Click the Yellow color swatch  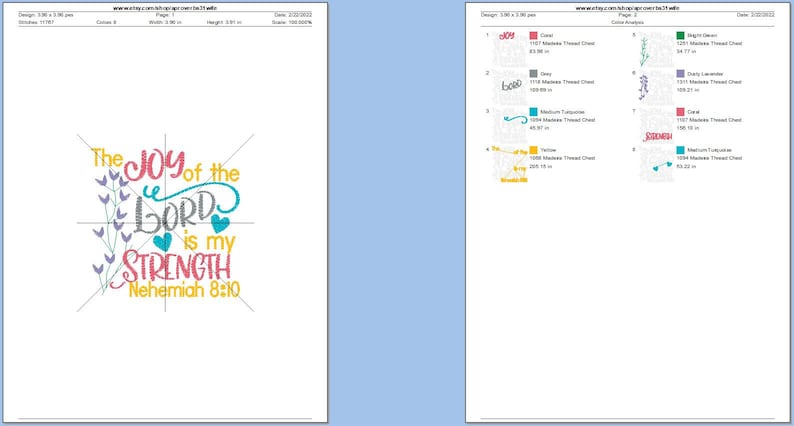point(533,150)
